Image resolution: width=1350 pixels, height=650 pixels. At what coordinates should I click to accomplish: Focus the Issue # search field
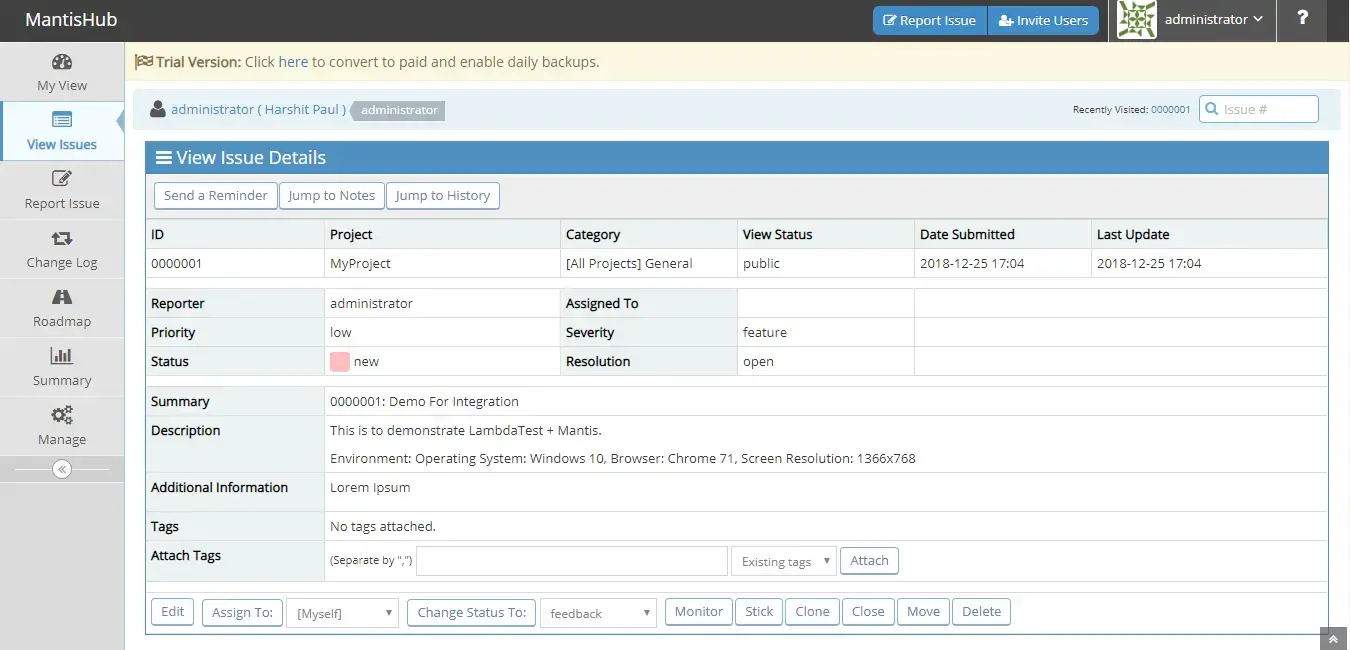1267,109
